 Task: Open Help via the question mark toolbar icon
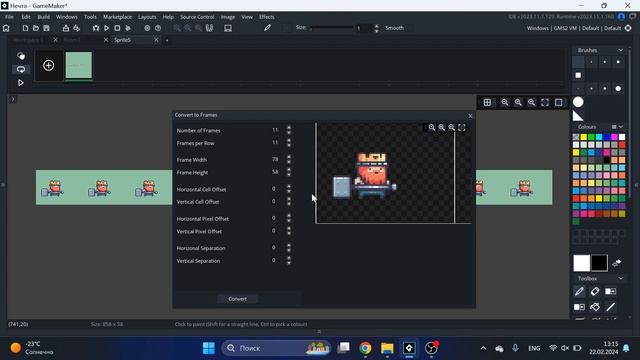pyautogui.click(x=158, y=28)
